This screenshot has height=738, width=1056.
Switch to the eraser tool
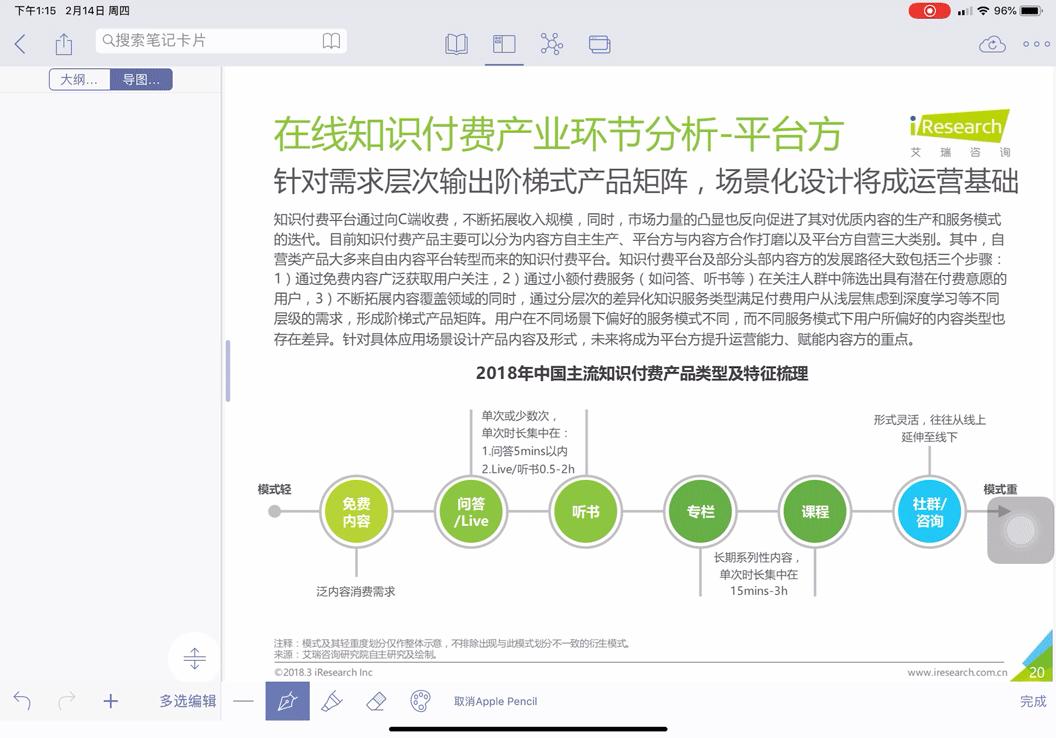(x=375, y=701)
